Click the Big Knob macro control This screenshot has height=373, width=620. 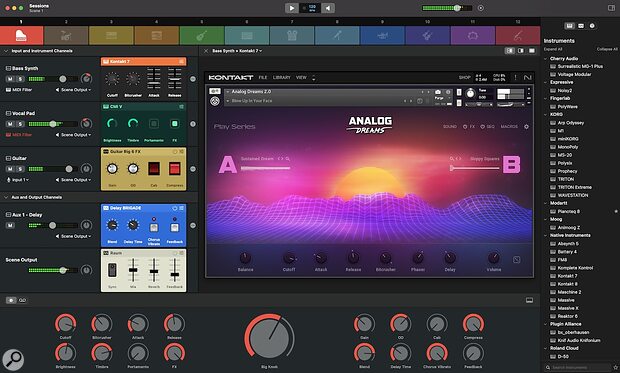[x=269, y=339]
